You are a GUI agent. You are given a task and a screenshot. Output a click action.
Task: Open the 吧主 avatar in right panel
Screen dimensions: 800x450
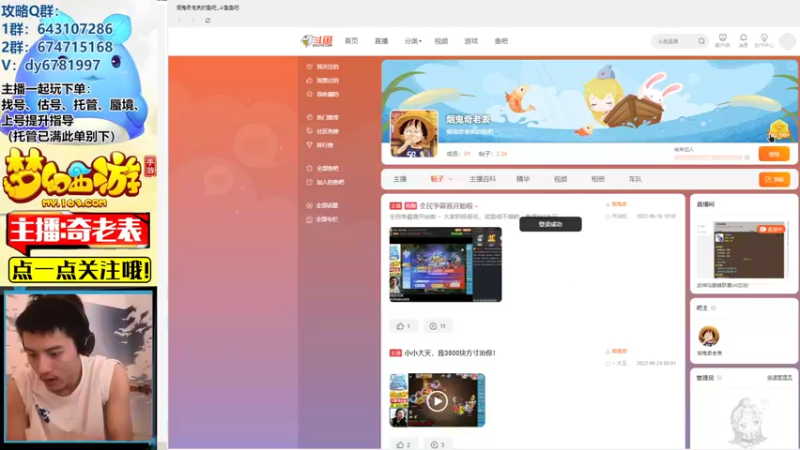[709, 336]
